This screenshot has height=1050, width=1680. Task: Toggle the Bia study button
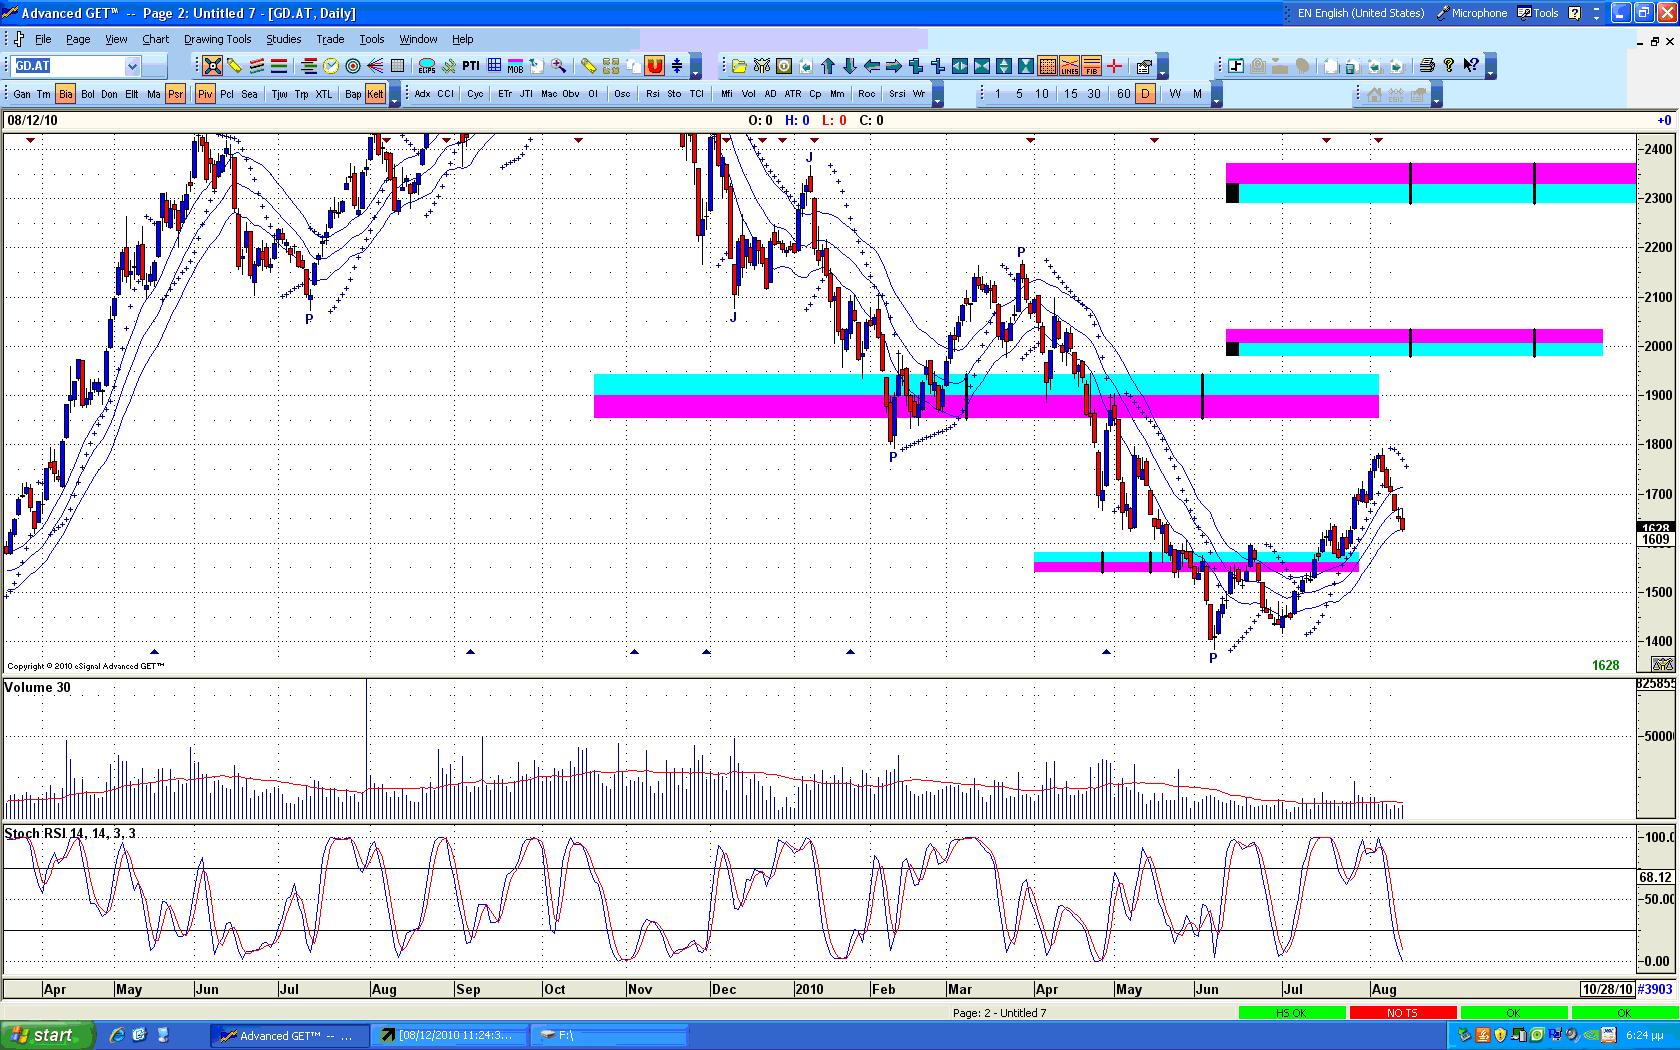pyautogui.click(x=65, y=94)
